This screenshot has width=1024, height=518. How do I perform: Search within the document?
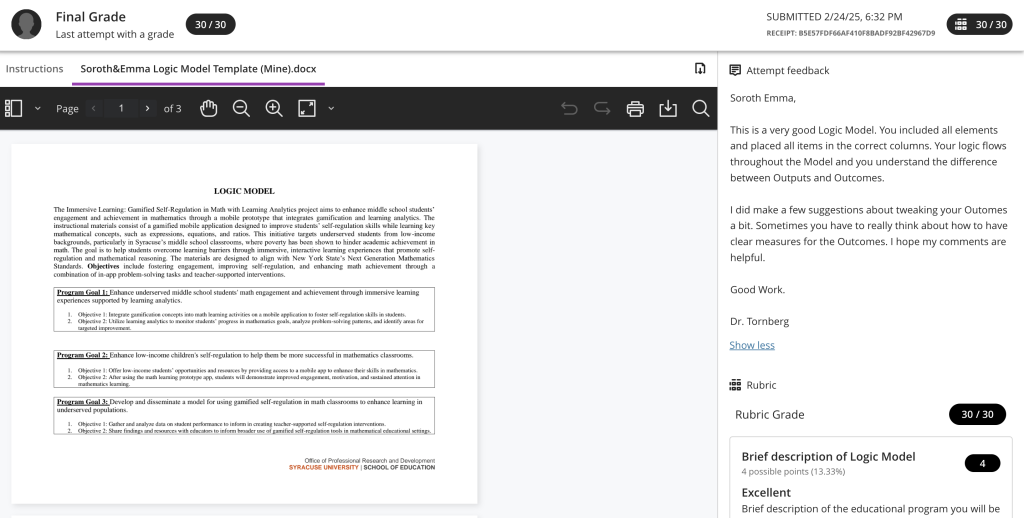pos(701,108)
